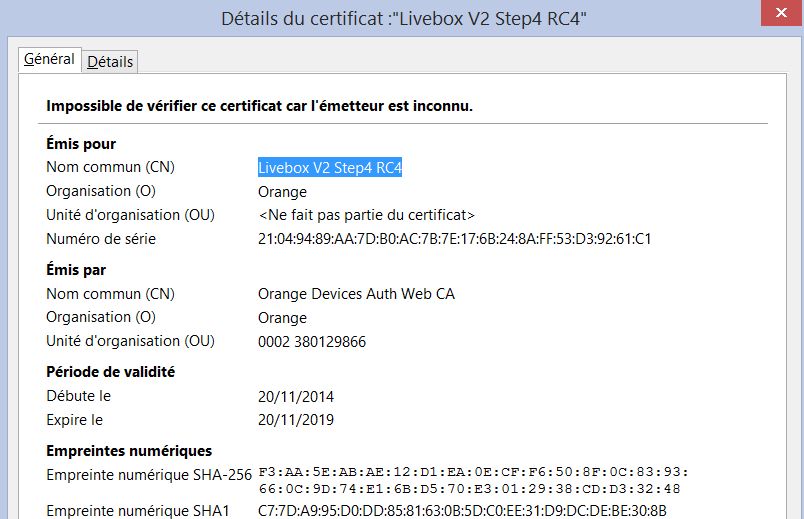
Task: Click the Expire le label
Action: click(x=74, y=420)
